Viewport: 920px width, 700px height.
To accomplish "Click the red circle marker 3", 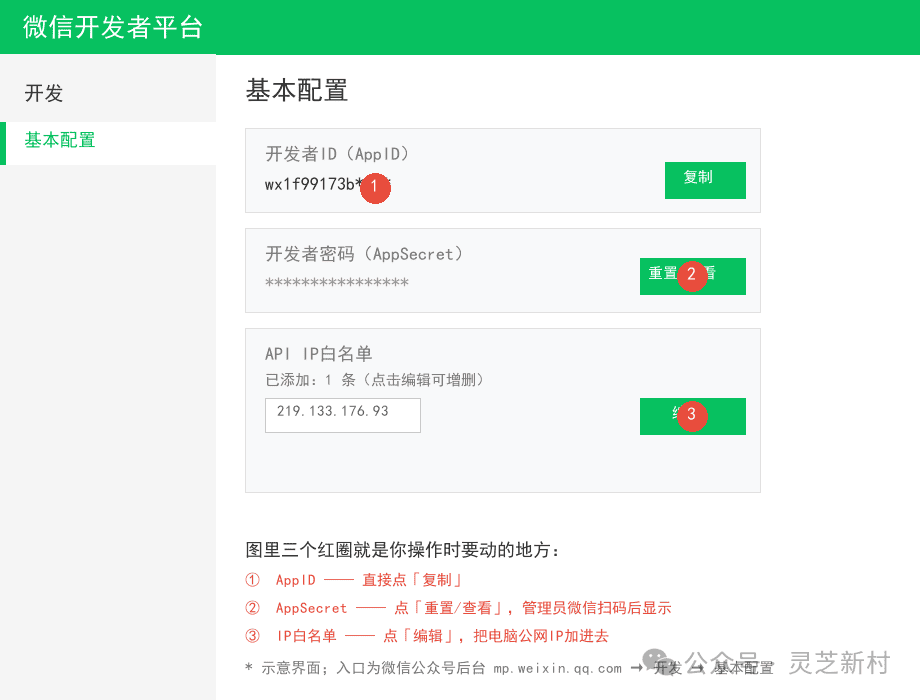I will (692, 416).
